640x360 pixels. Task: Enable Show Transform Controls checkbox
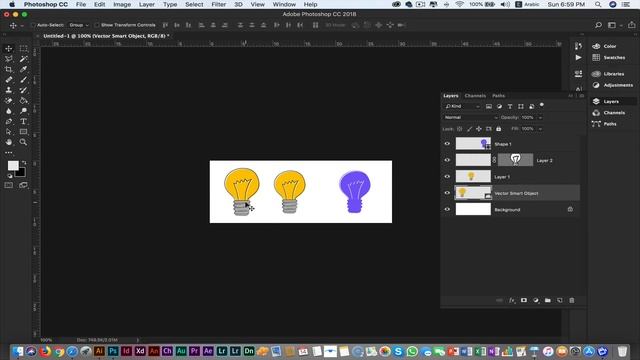(x=97, y=25)
